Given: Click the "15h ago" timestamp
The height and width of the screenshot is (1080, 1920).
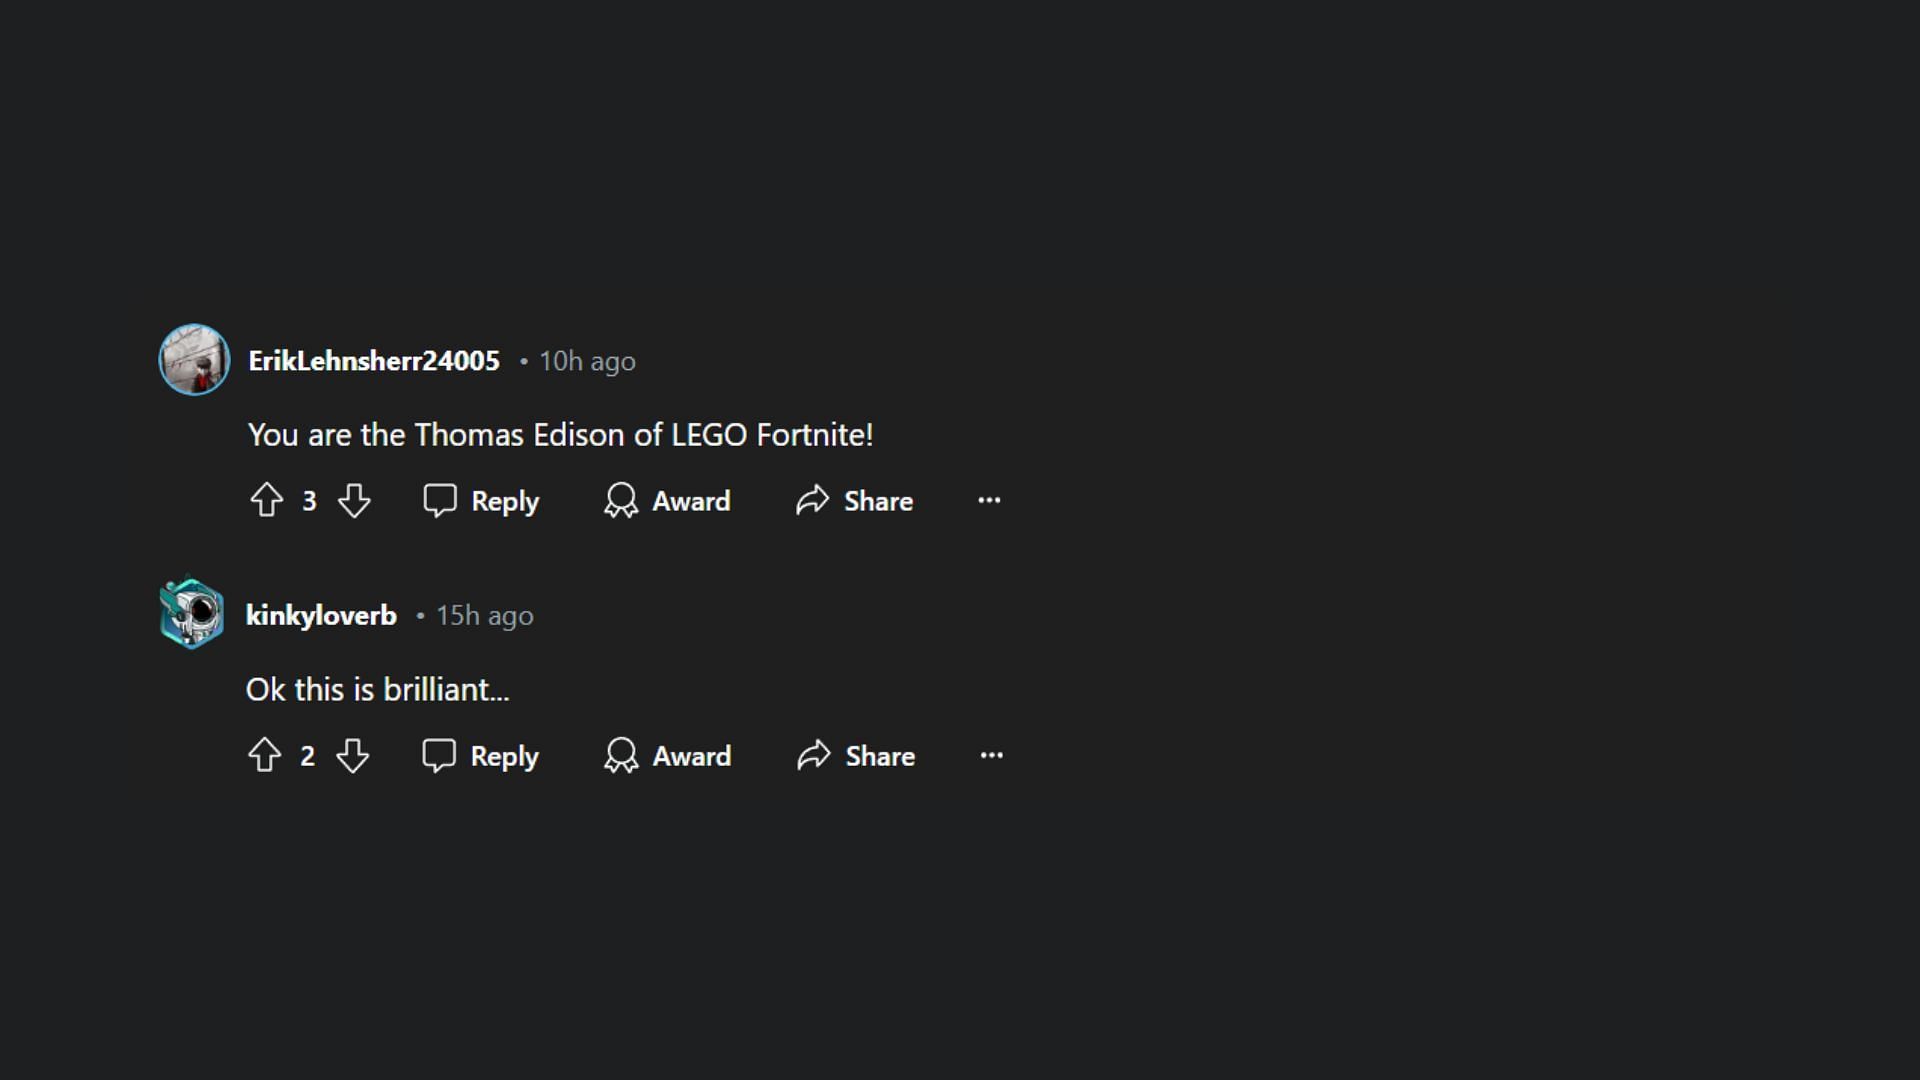Looking at the screenshot, I should click(485, 615).
